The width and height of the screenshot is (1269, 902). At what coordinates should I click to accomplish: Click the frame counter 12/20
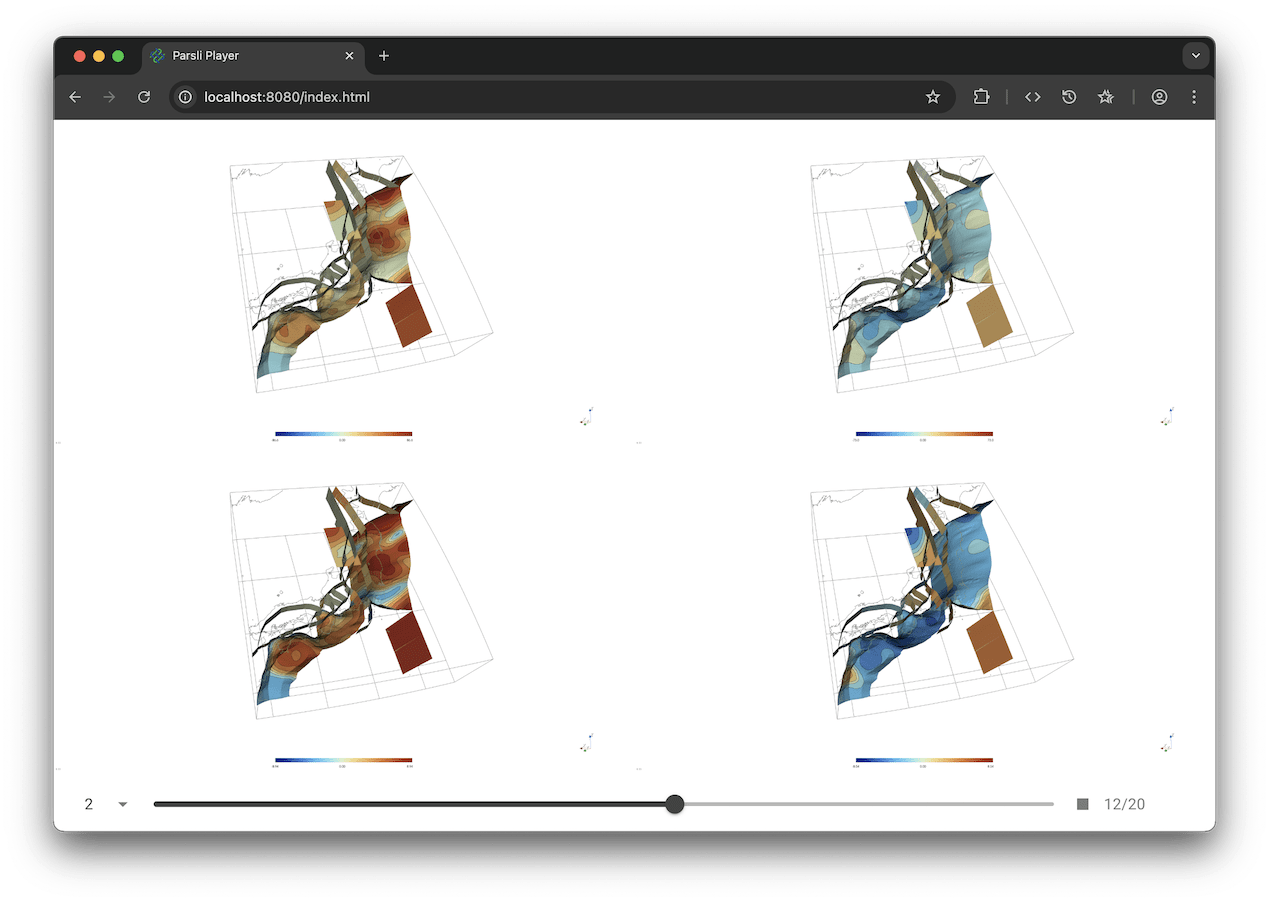(x=1125, y=804)
